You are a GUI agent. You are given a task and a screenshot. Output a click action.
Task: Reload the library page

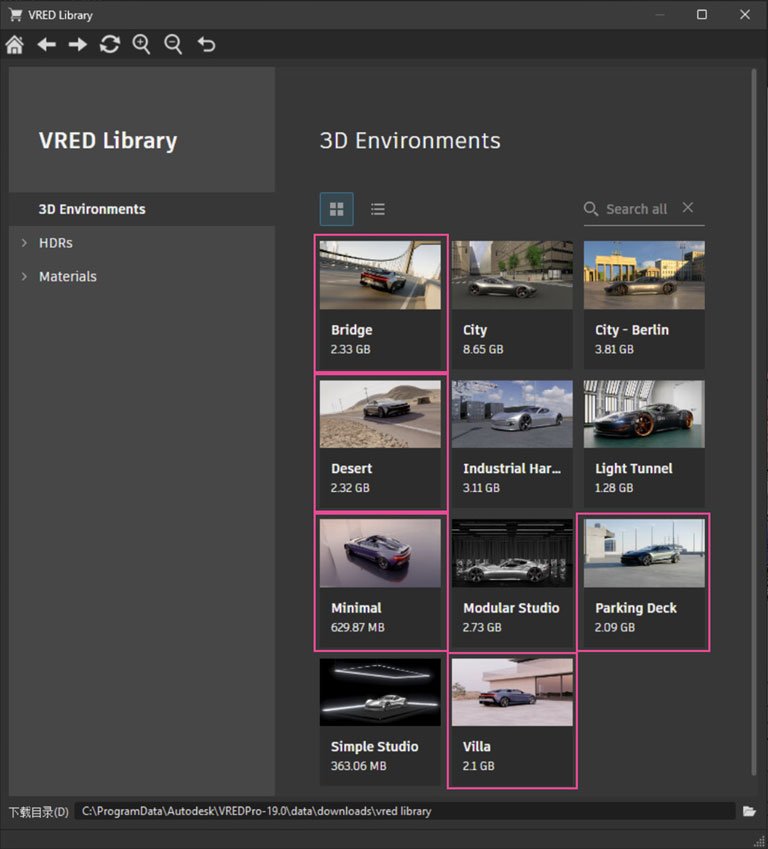click(x=110, y=44)
